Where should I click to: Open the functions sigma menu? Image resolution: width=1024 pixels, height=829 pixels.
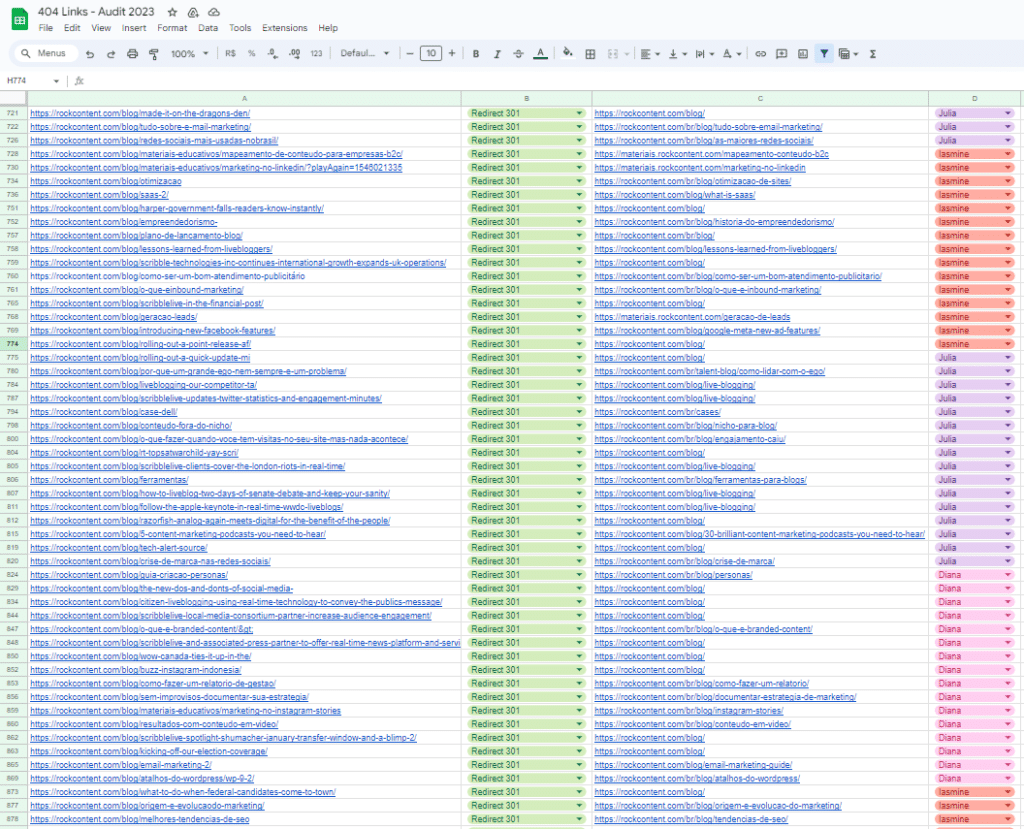coord(872,54)
